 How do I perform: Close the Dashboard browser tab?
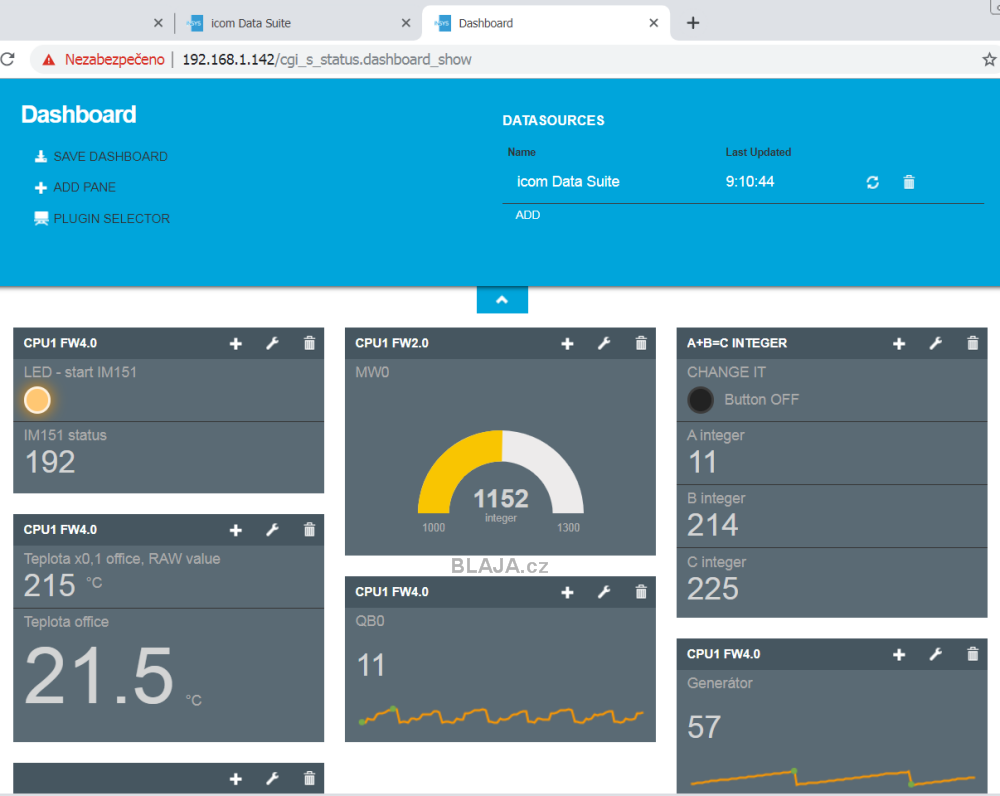[654, 23]
